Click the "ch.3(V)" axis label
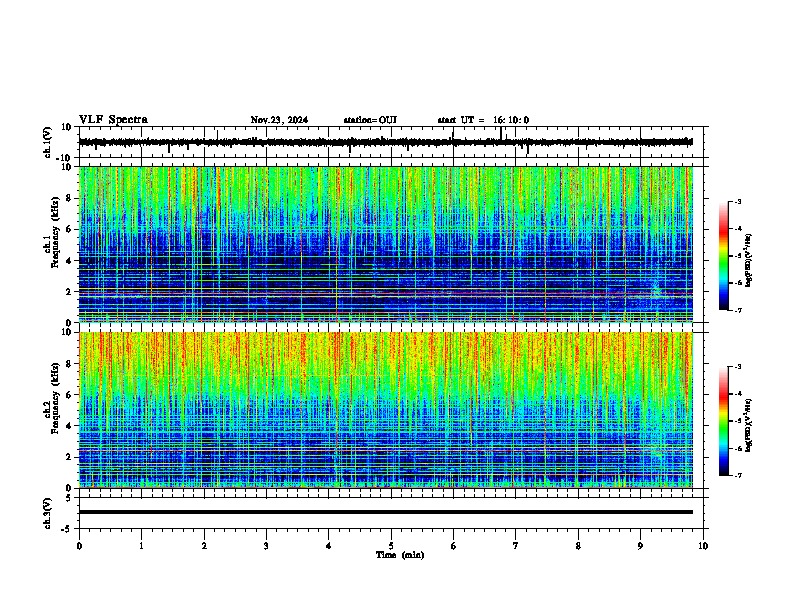 click(x=48, y=513)
